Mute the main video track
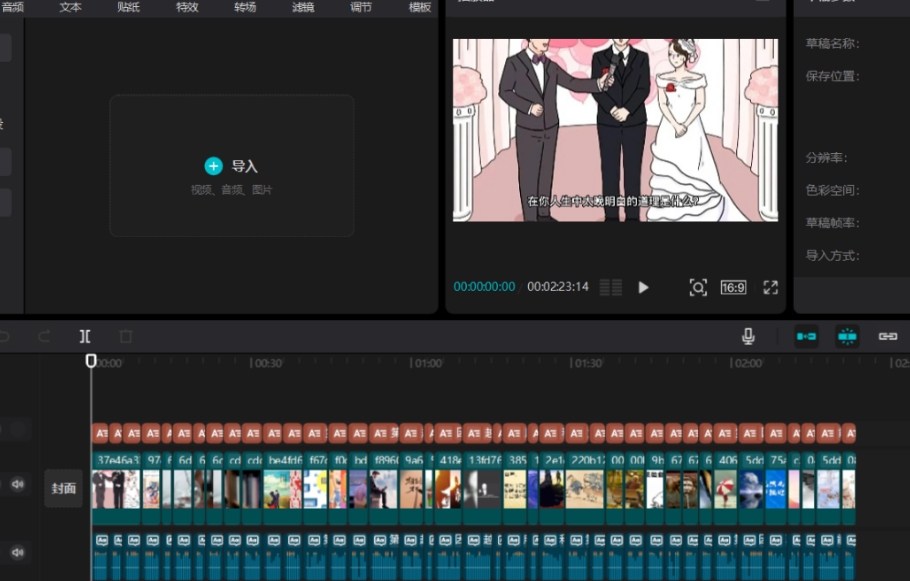910x581 pixels. pos(17,485)
